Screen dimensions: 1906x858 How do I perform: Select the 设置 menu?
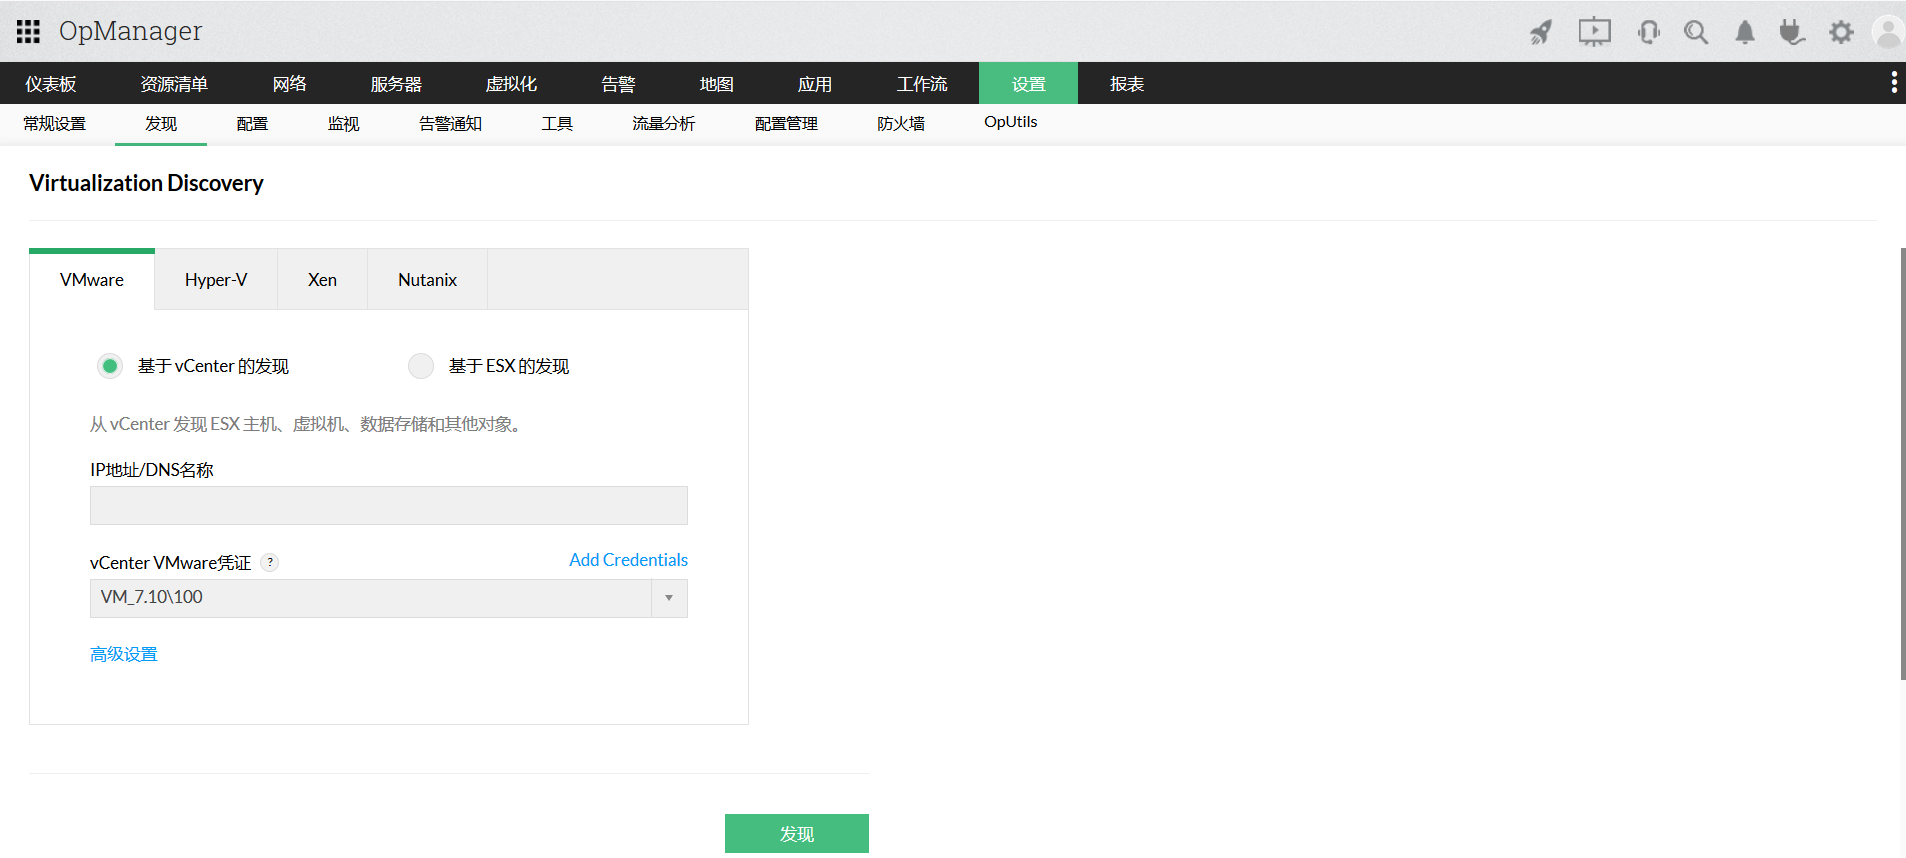coord(1028,84)
